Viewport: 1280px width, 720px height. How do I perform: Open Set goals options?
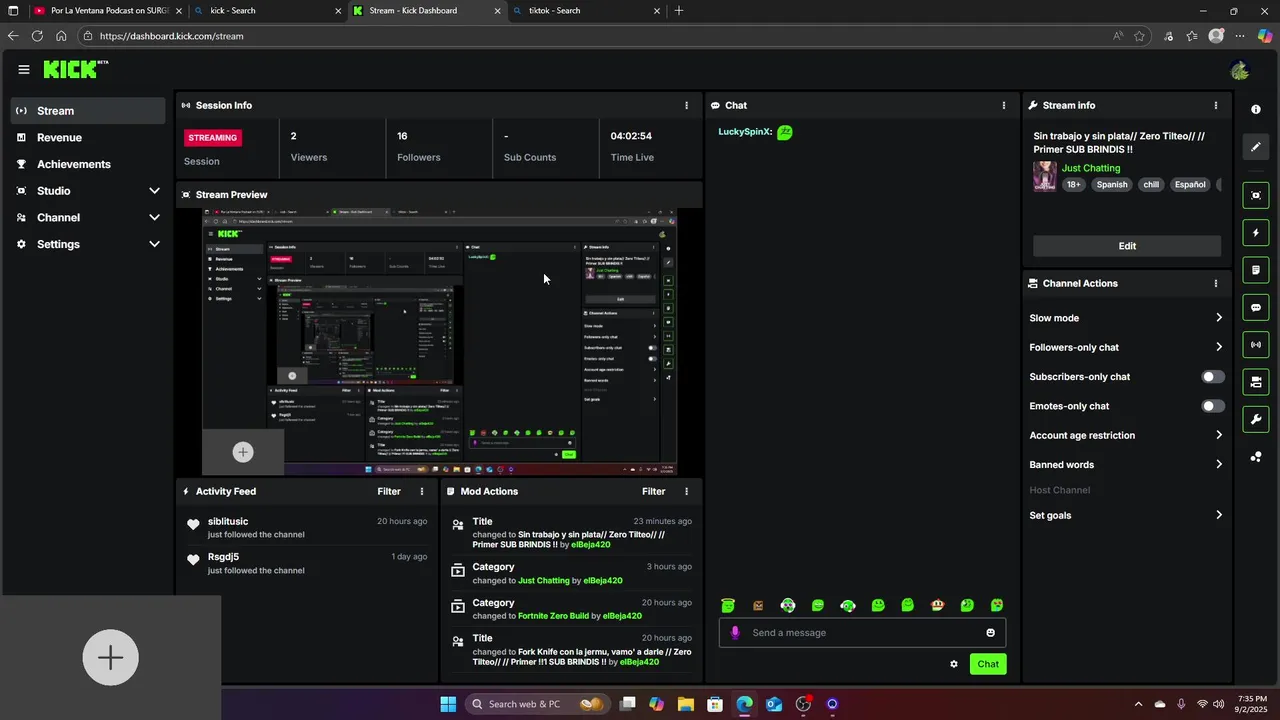point(1126,515)
